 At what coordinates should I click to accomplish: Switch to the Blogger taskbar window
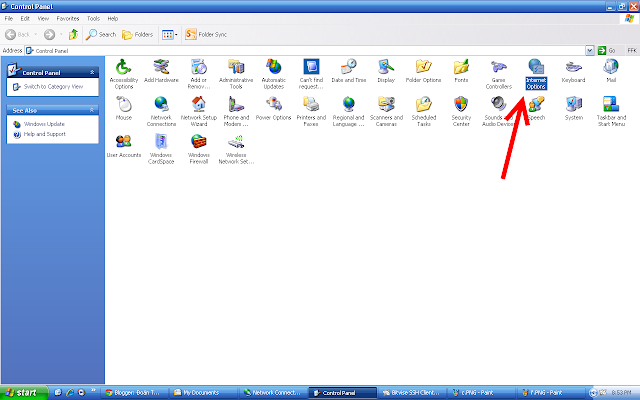[133, 393]
